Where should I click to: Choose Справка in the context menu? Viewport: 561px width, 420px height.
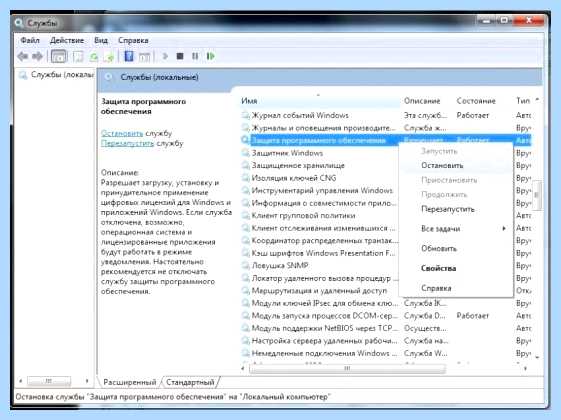pyautogui.click(x=455, y=288)
